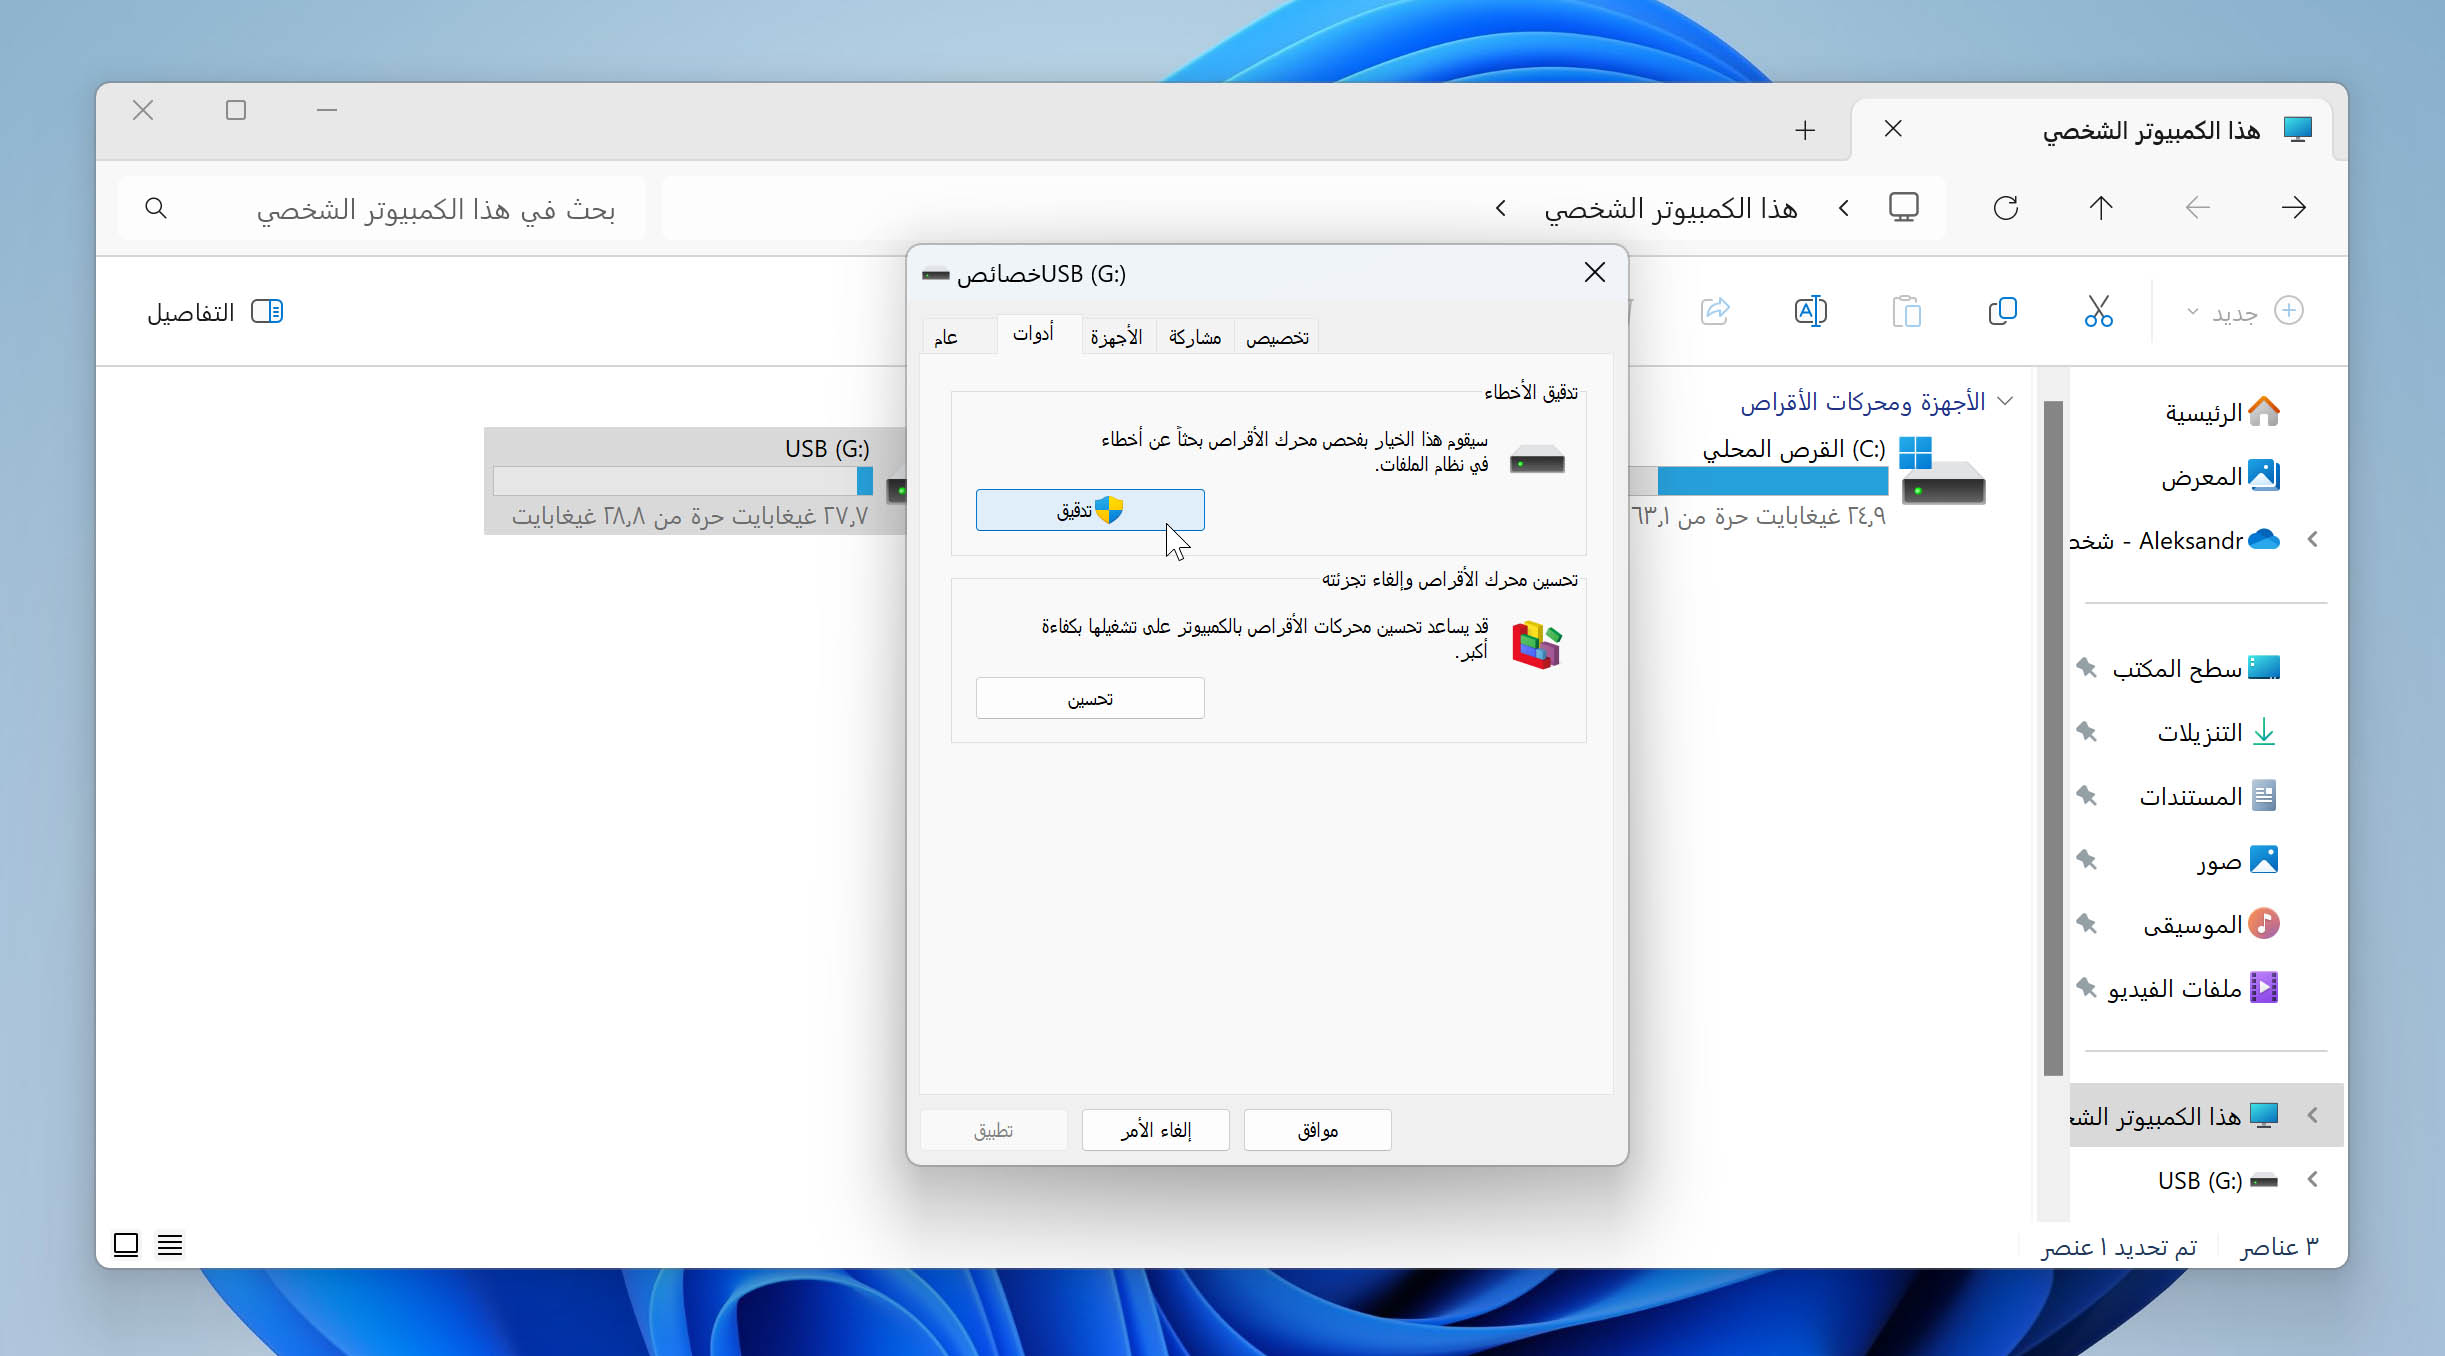Select the عام (General) tab
This screenshot has width=2445, height=1356.
(946, 336)
